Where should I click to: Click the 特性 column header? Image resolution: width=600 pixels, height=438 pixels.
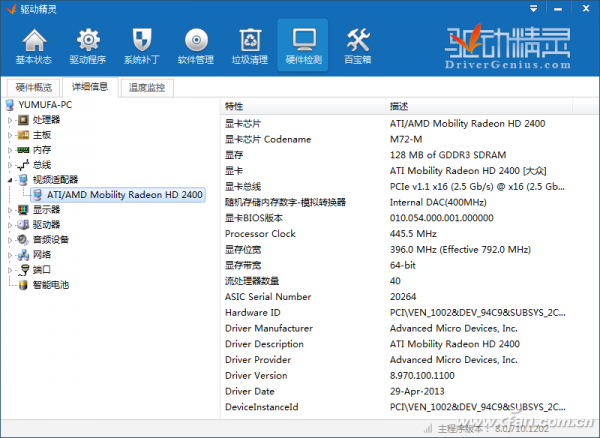click(x=303, y=106)
